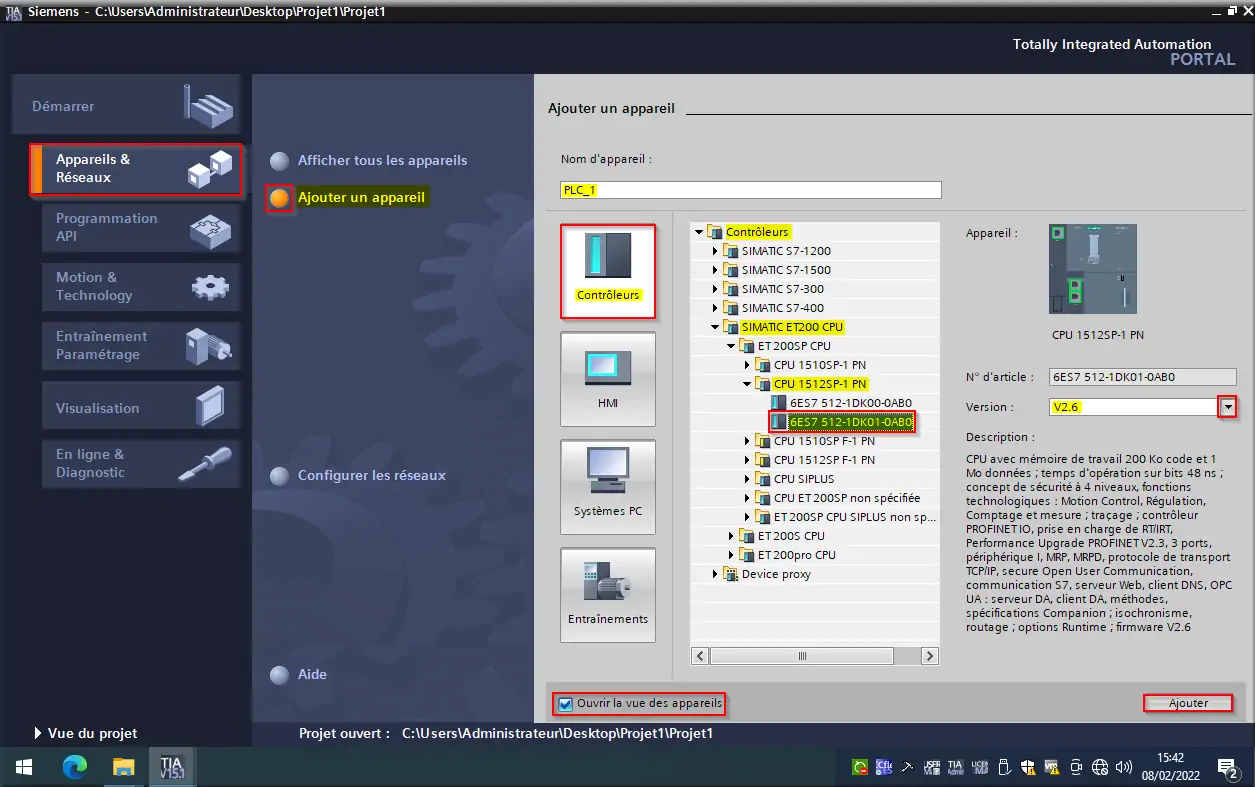The width and height of the screenshot is (1255, 787).
Task: Pick the Systèmes PC device category
Action: point(608,486)
